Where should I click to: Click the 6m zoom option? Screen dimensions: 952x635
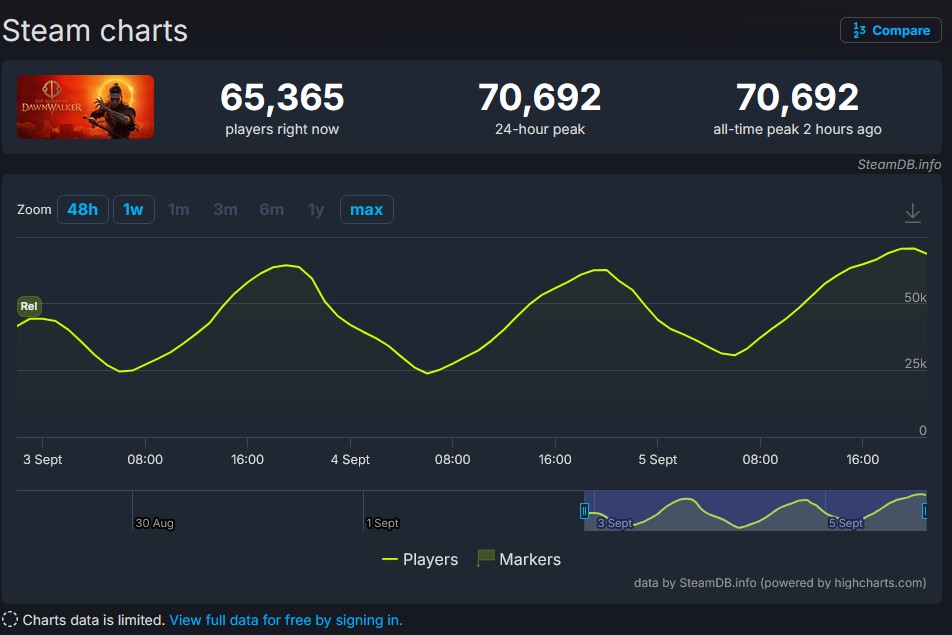point(271,209)
